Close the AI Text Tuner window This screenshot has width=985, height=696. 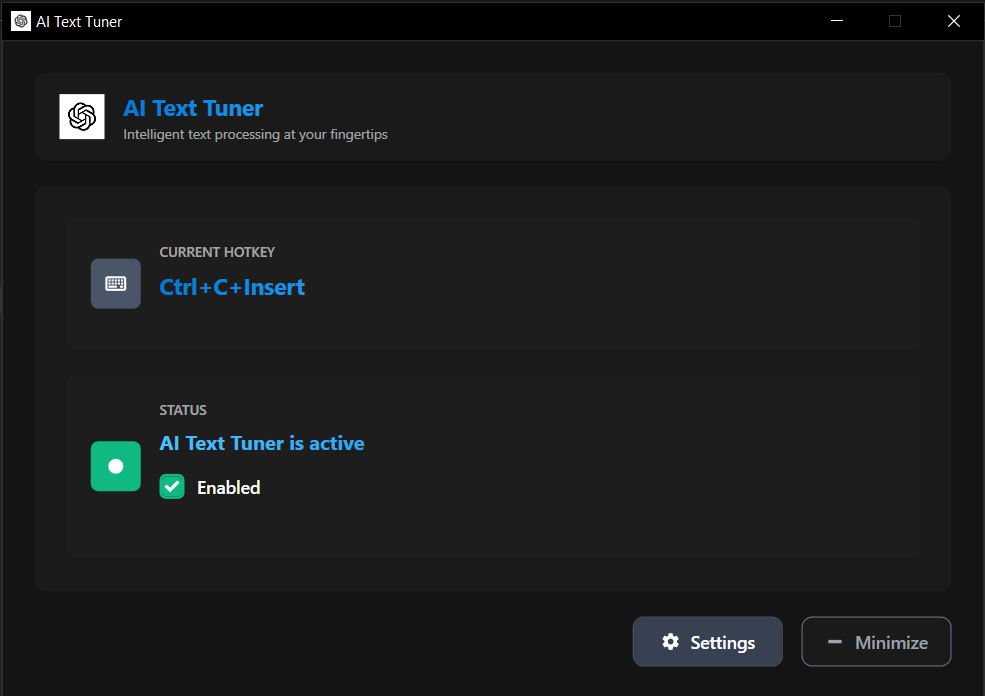pyautogui.click(x=954, y=21)
